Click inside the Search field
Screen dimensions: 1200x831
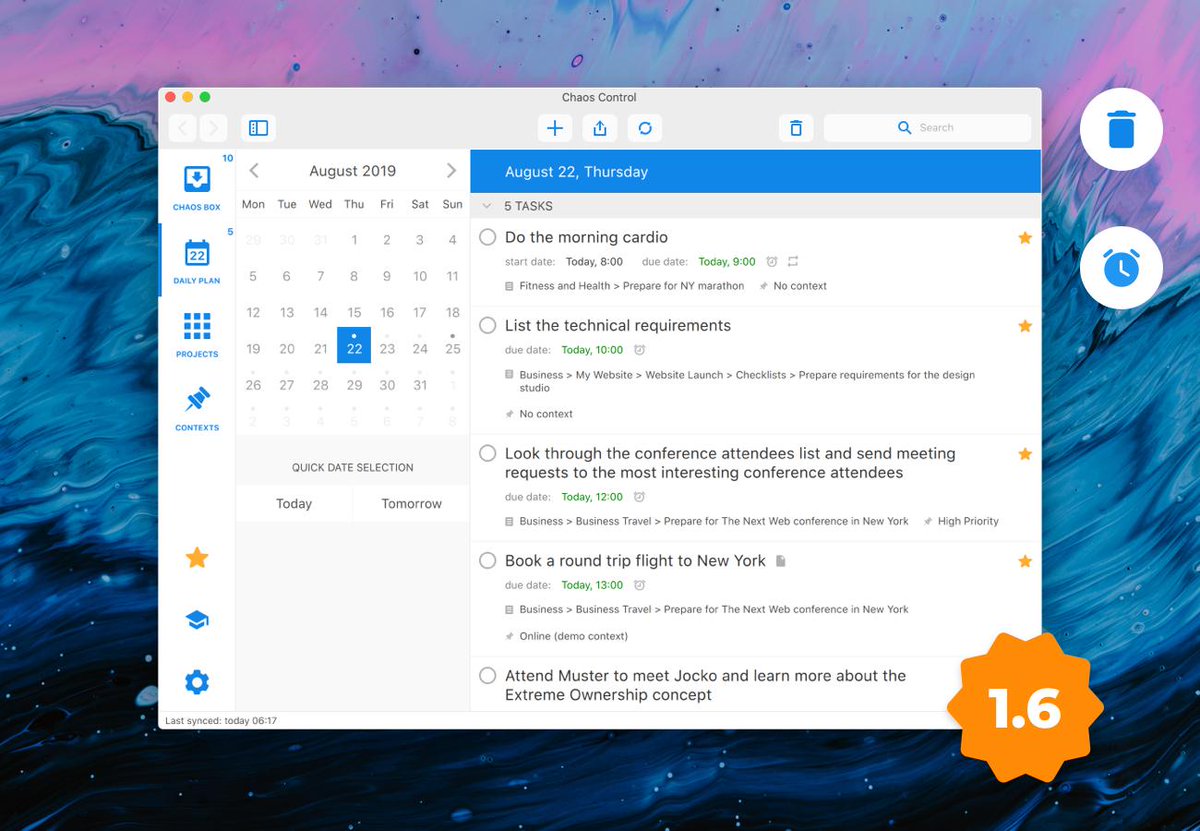[x=927, y=128]
